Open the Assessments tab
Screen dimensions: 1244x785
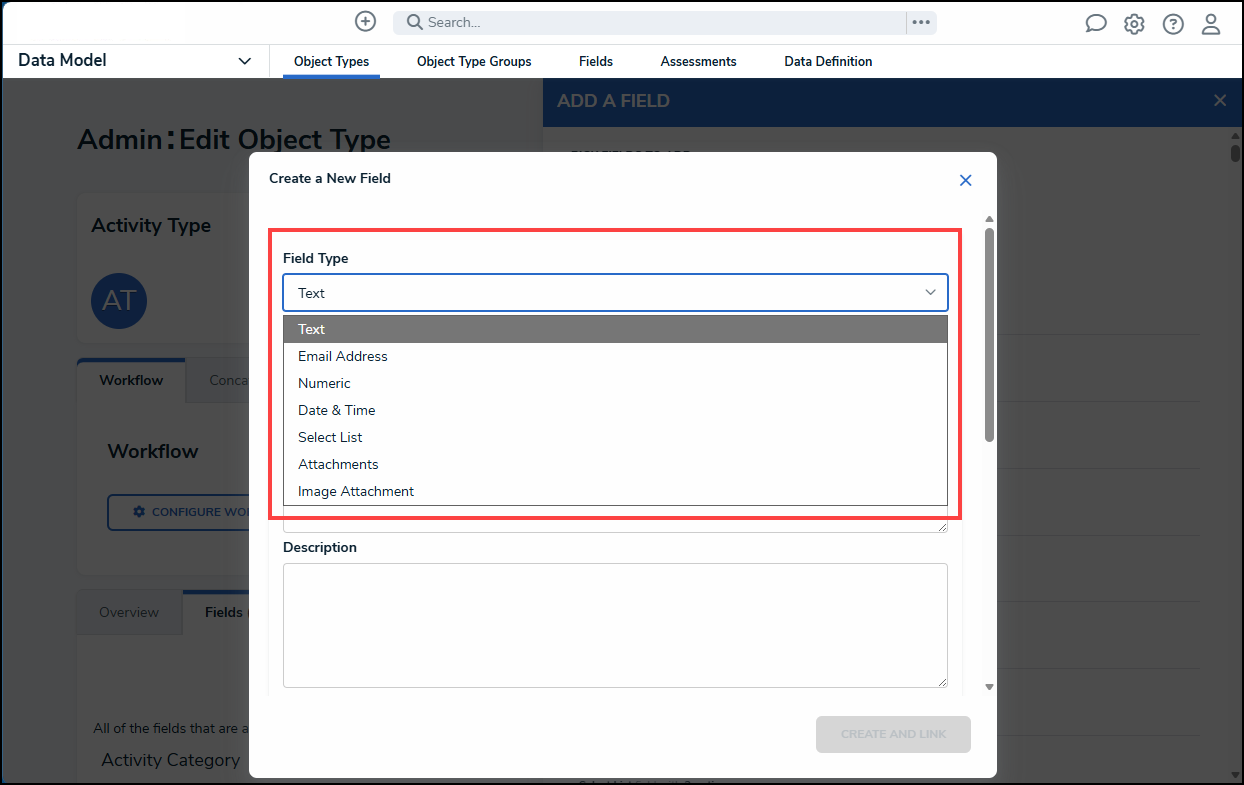coord(698,61)
